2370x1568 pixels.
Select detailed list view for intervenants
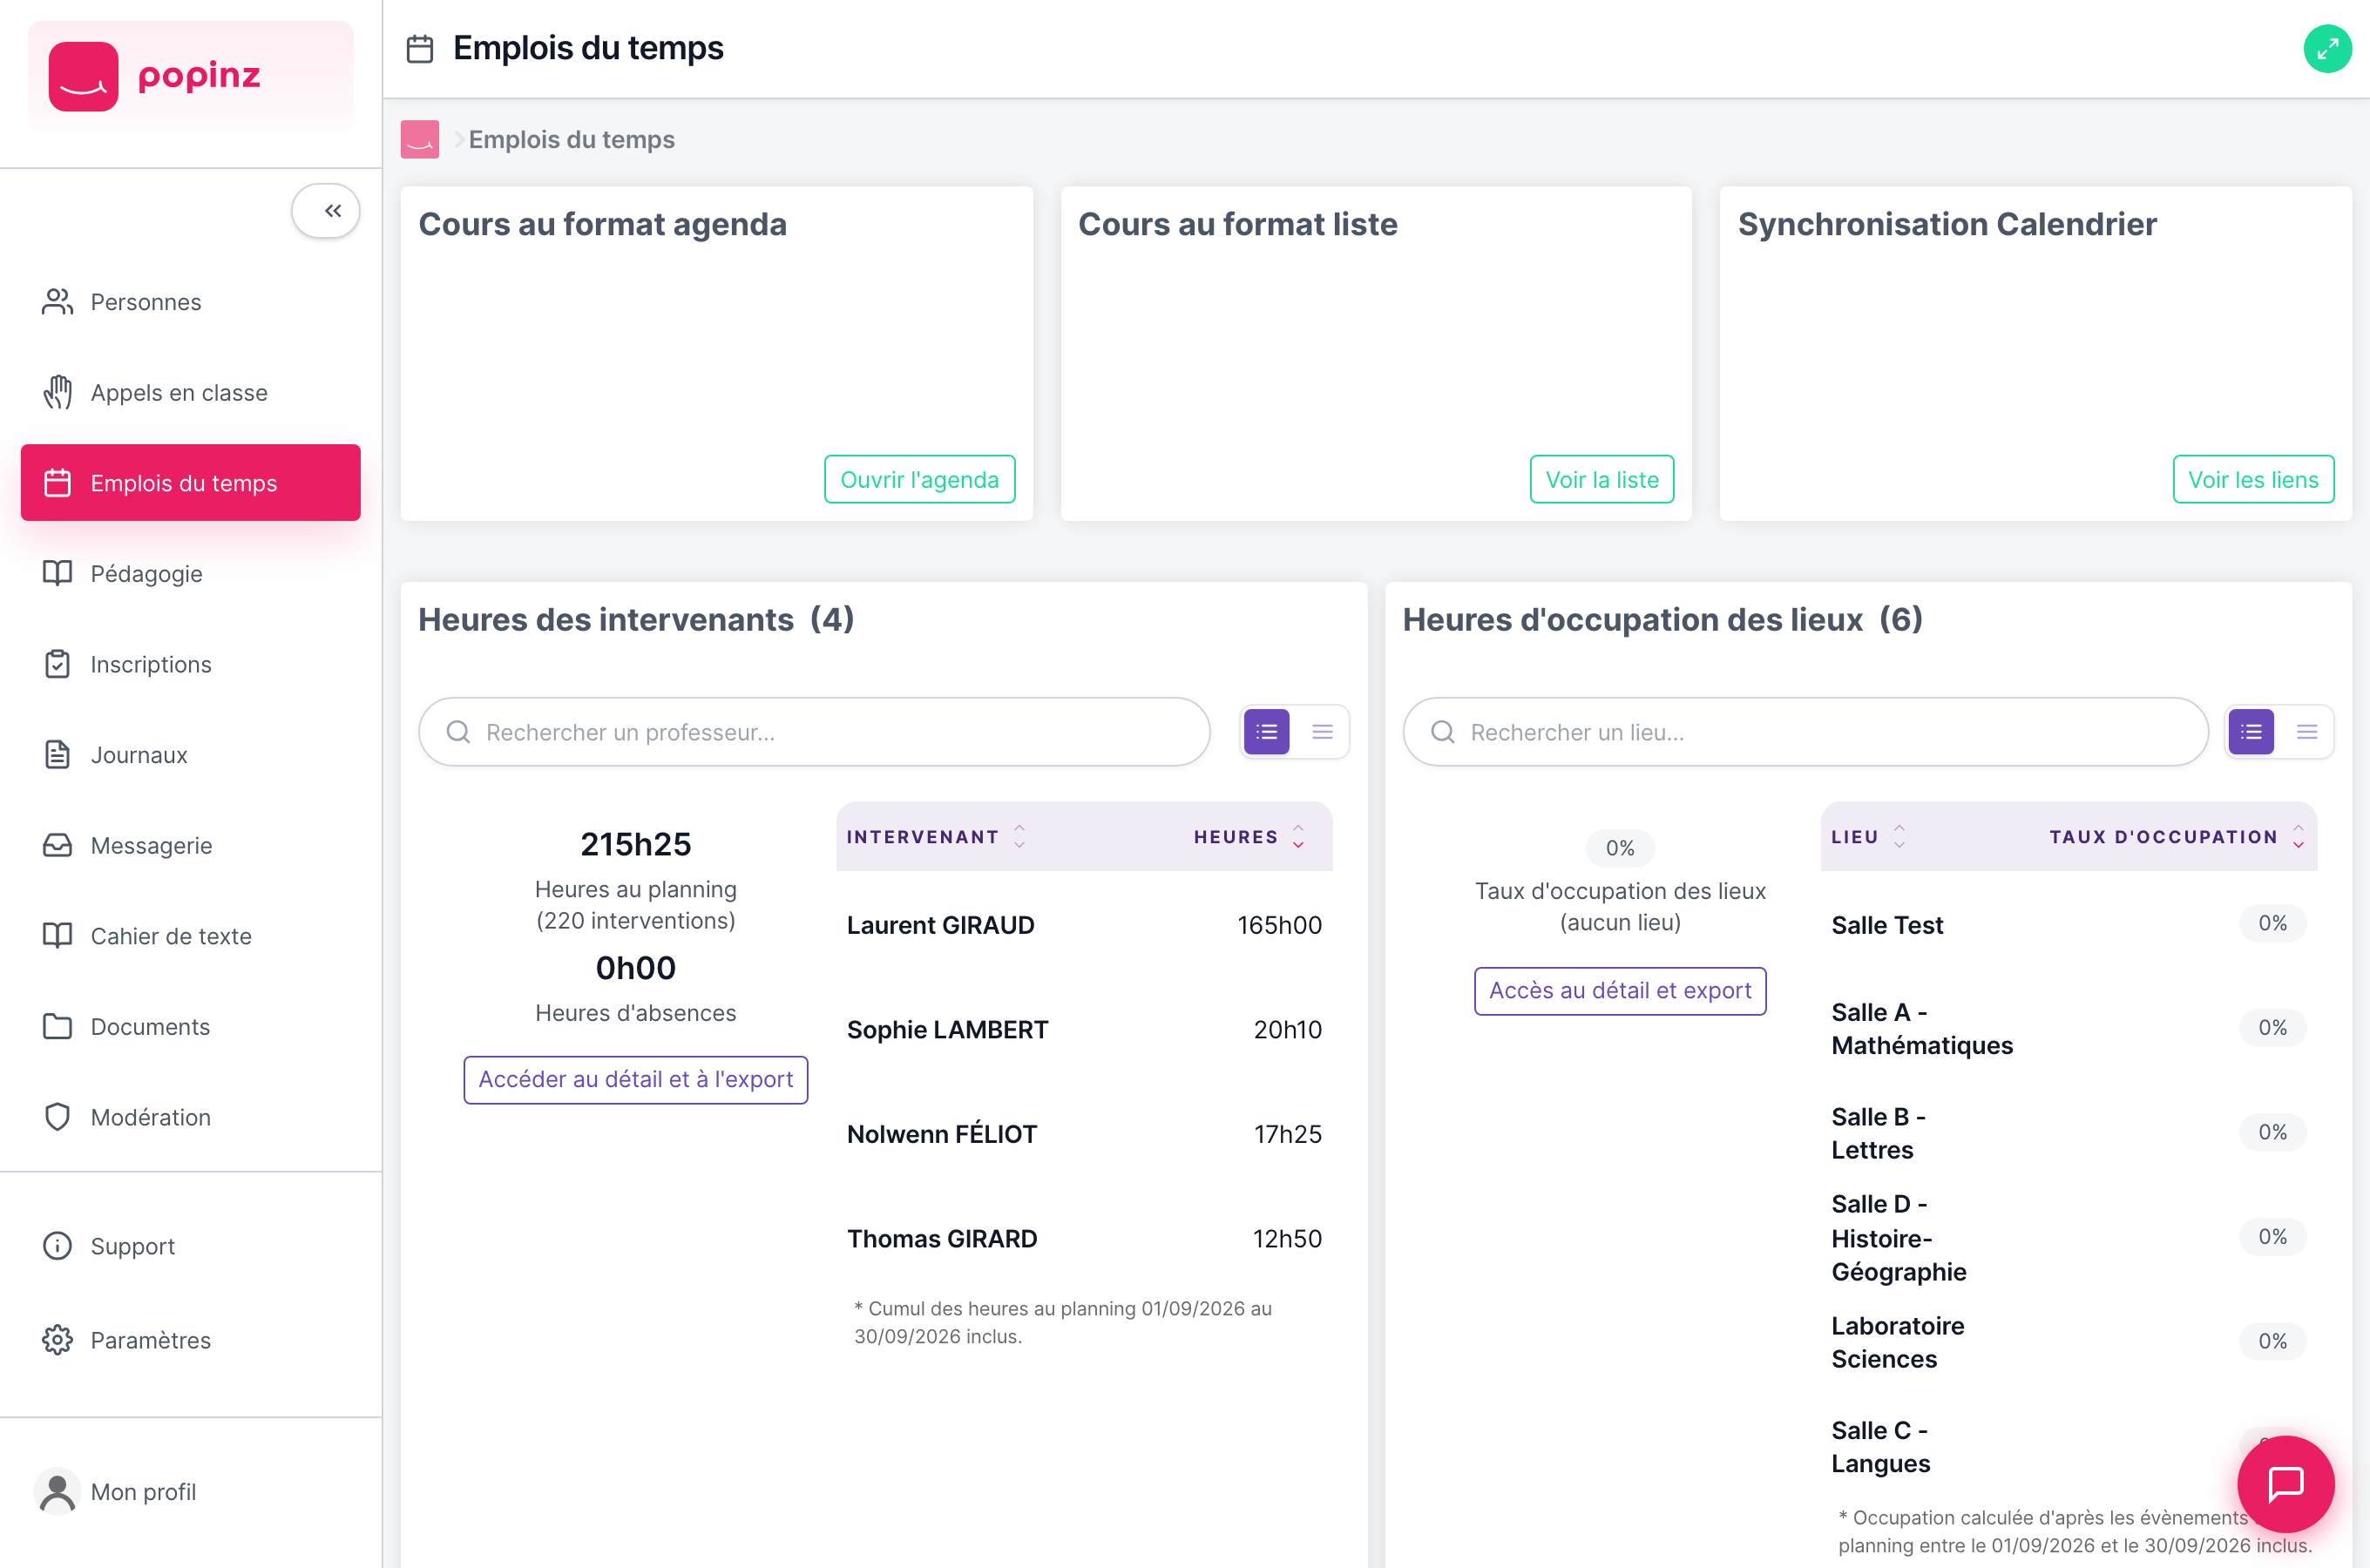[x=1267, y=732]
